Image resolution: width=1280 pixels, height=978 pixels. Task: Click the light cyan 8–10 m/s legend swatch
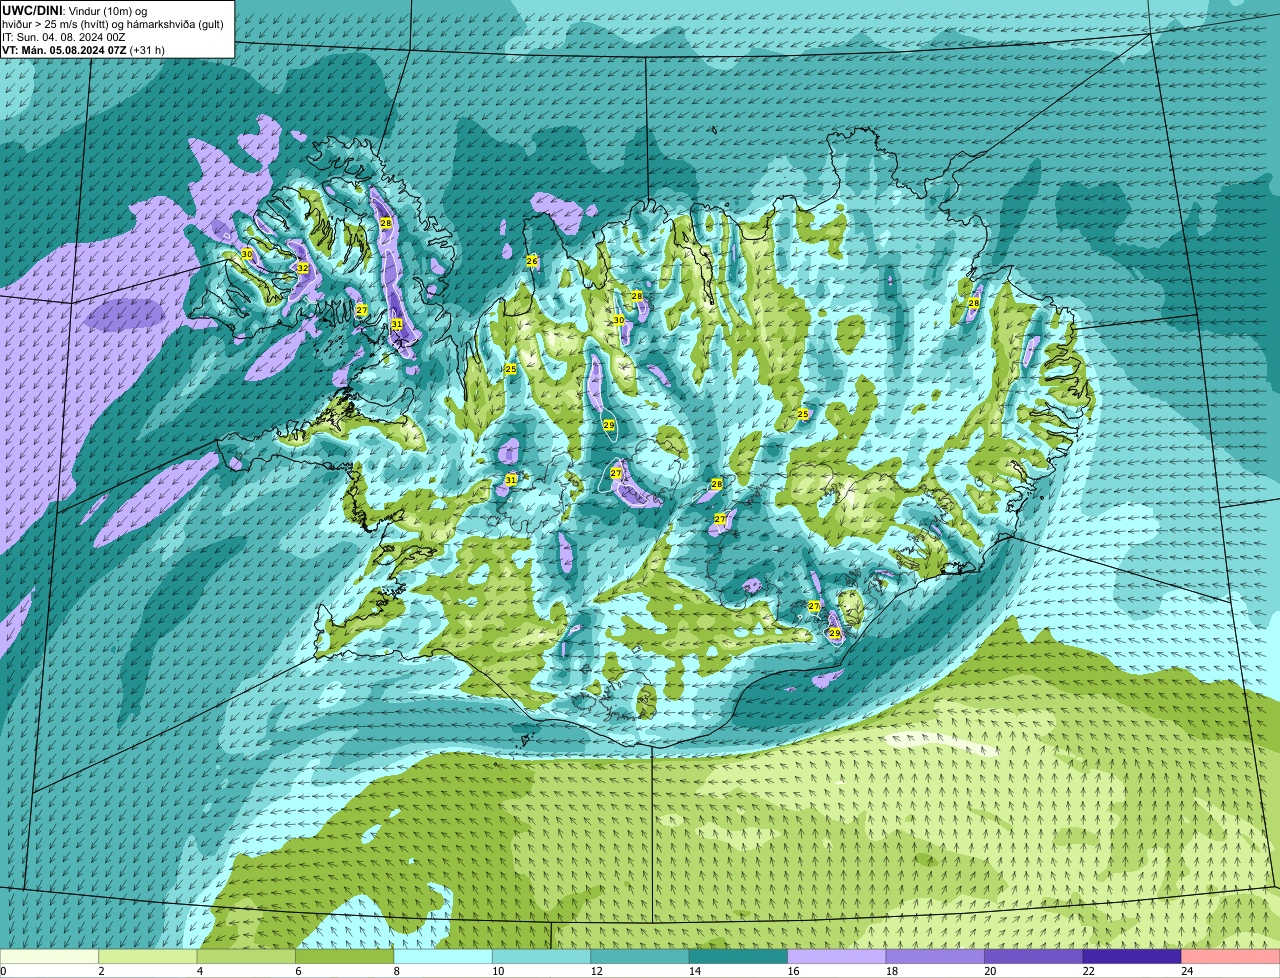tap(443, 956)
